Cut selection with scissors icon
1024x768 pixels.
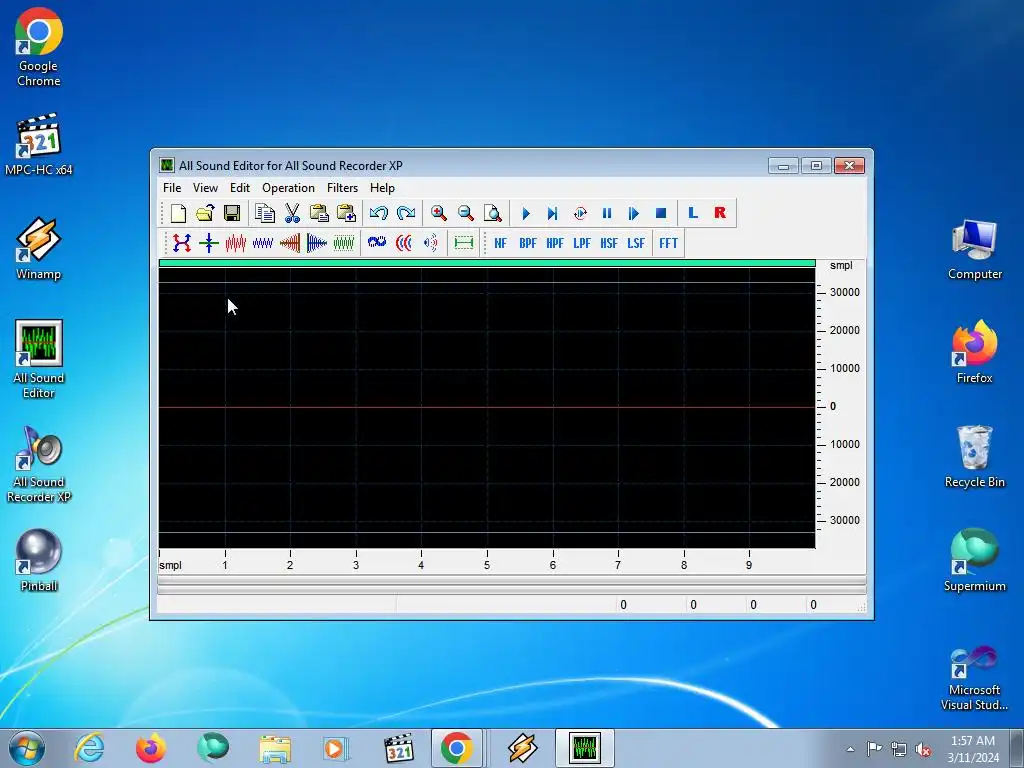coord(292,214)
